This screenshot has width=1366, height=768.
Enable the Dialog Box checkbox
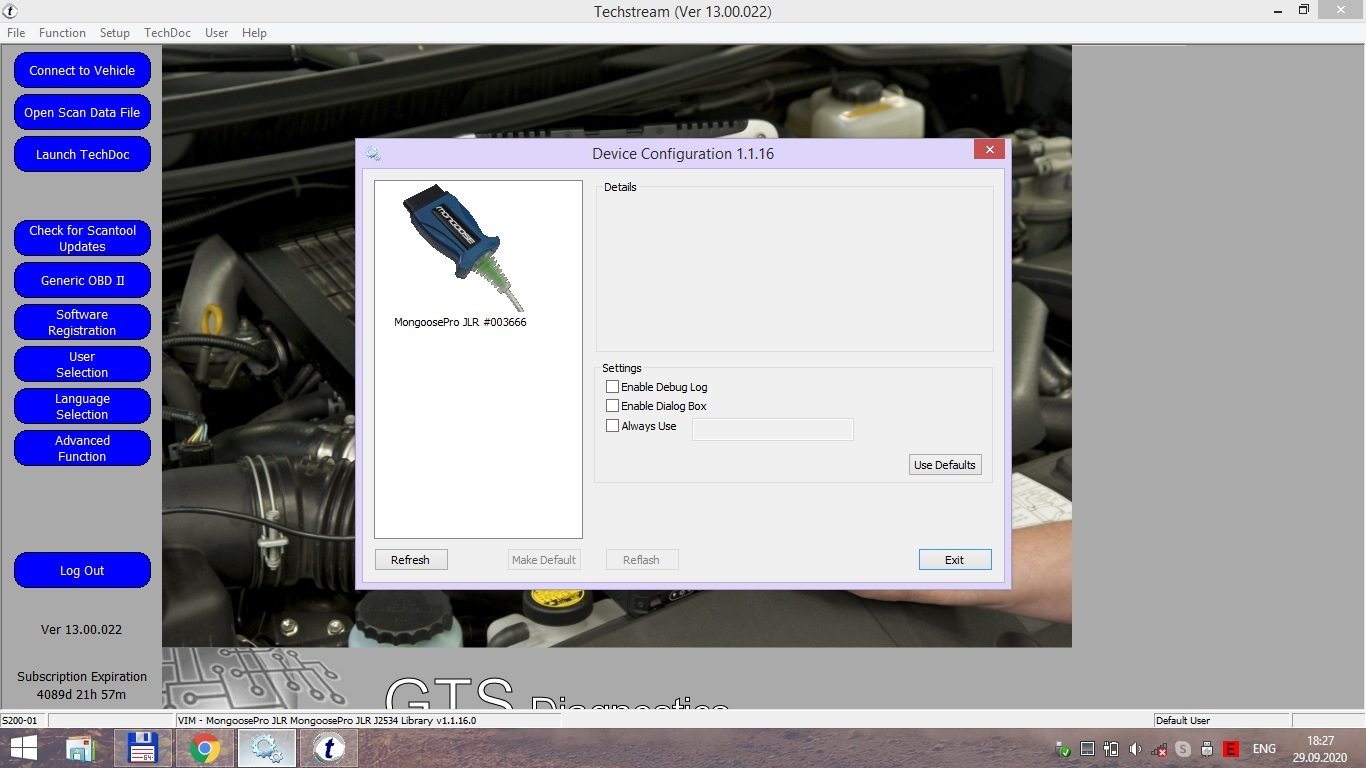pyautogui.click(x=613, y=406)
